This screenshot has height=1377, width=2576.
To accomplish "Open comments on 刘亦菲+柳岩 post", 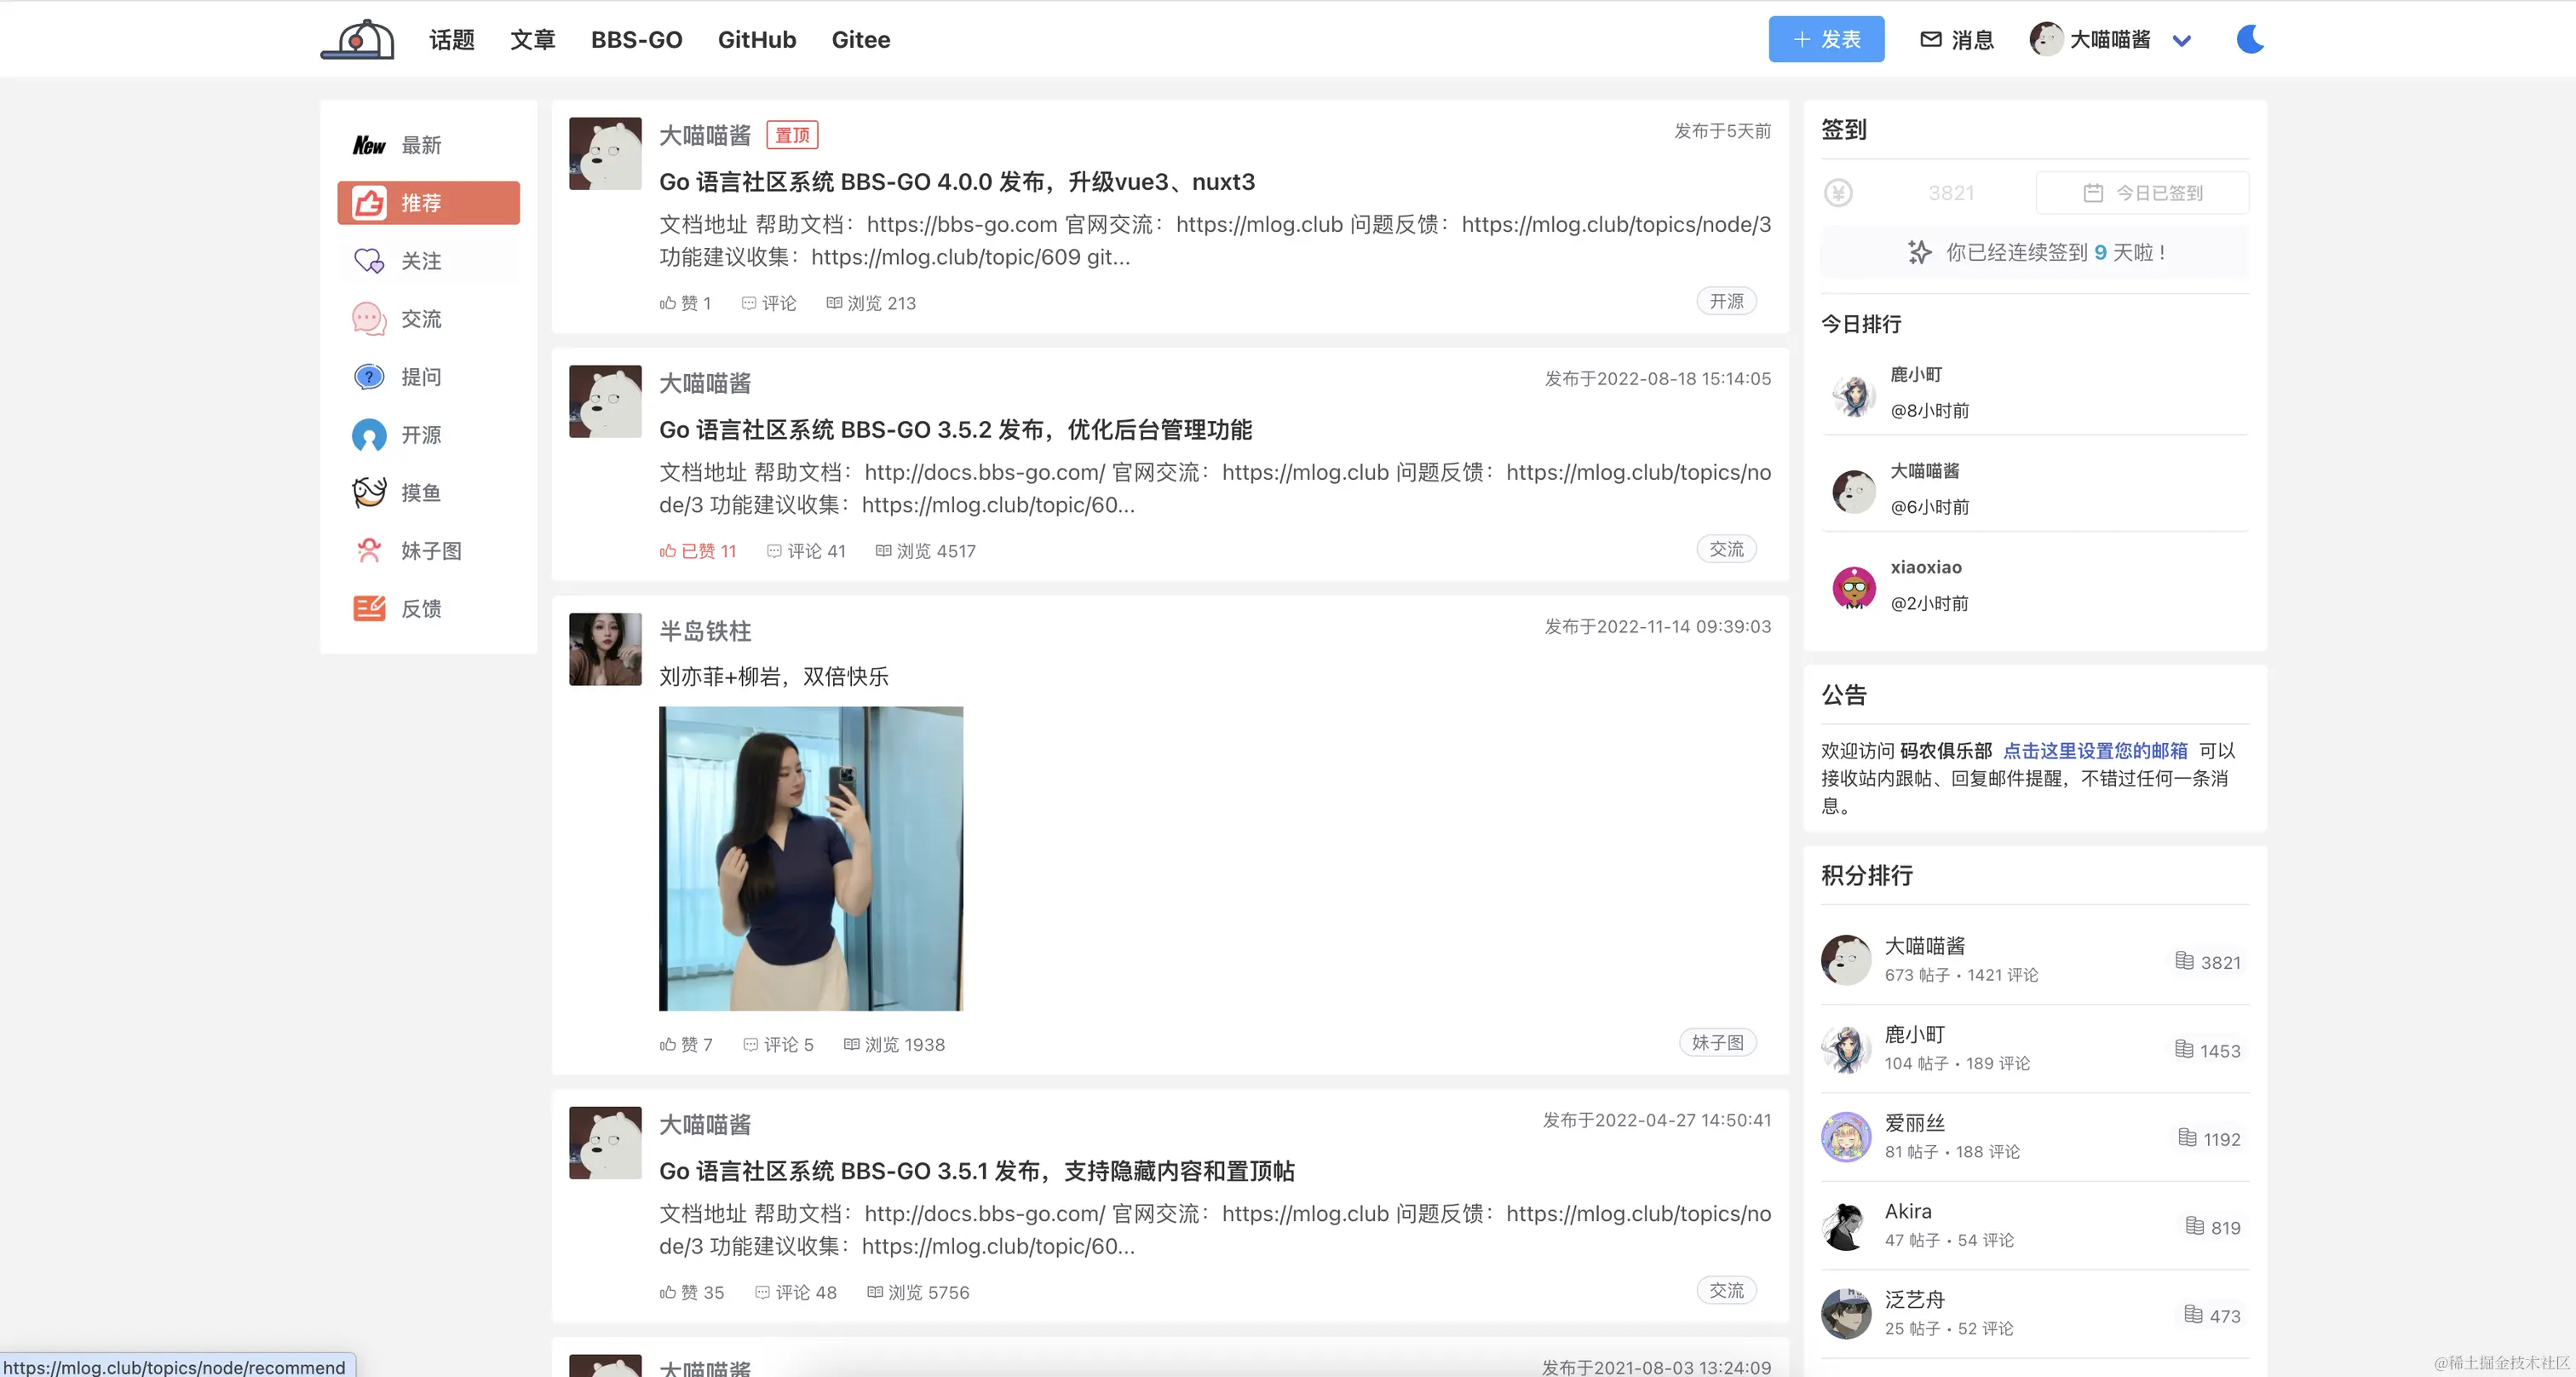I will [778, 1044].
